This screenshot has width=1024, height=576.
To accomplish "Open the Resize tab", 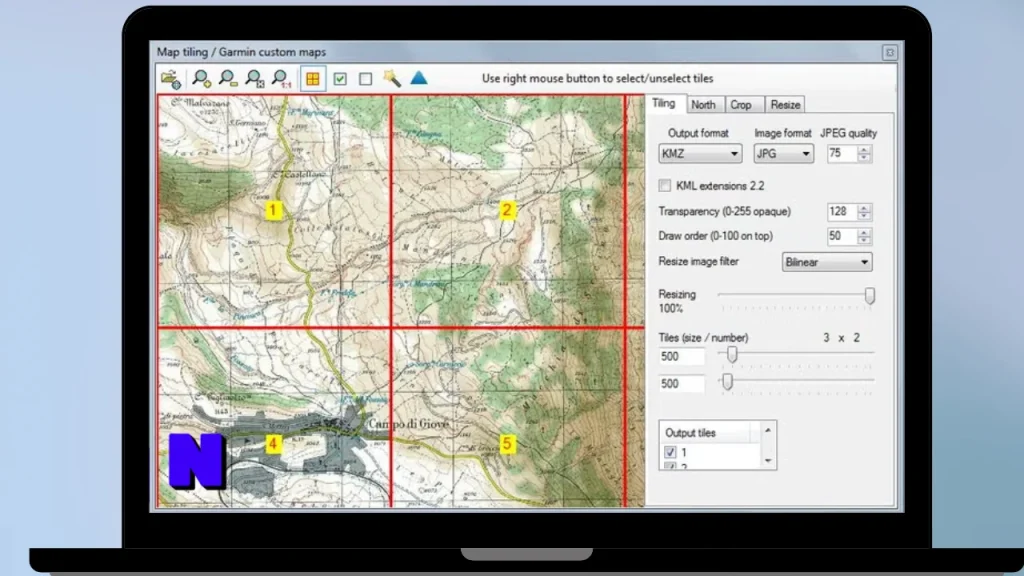I will [x=785, y=104].
